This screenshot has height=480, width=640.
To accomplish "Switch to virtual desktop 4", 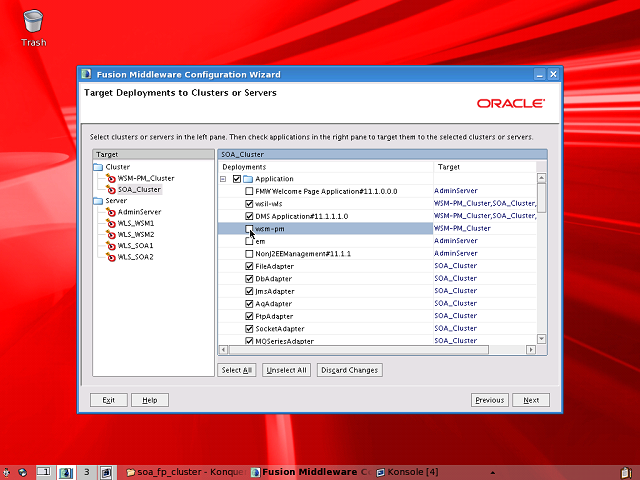I will [x=106, y=472].
